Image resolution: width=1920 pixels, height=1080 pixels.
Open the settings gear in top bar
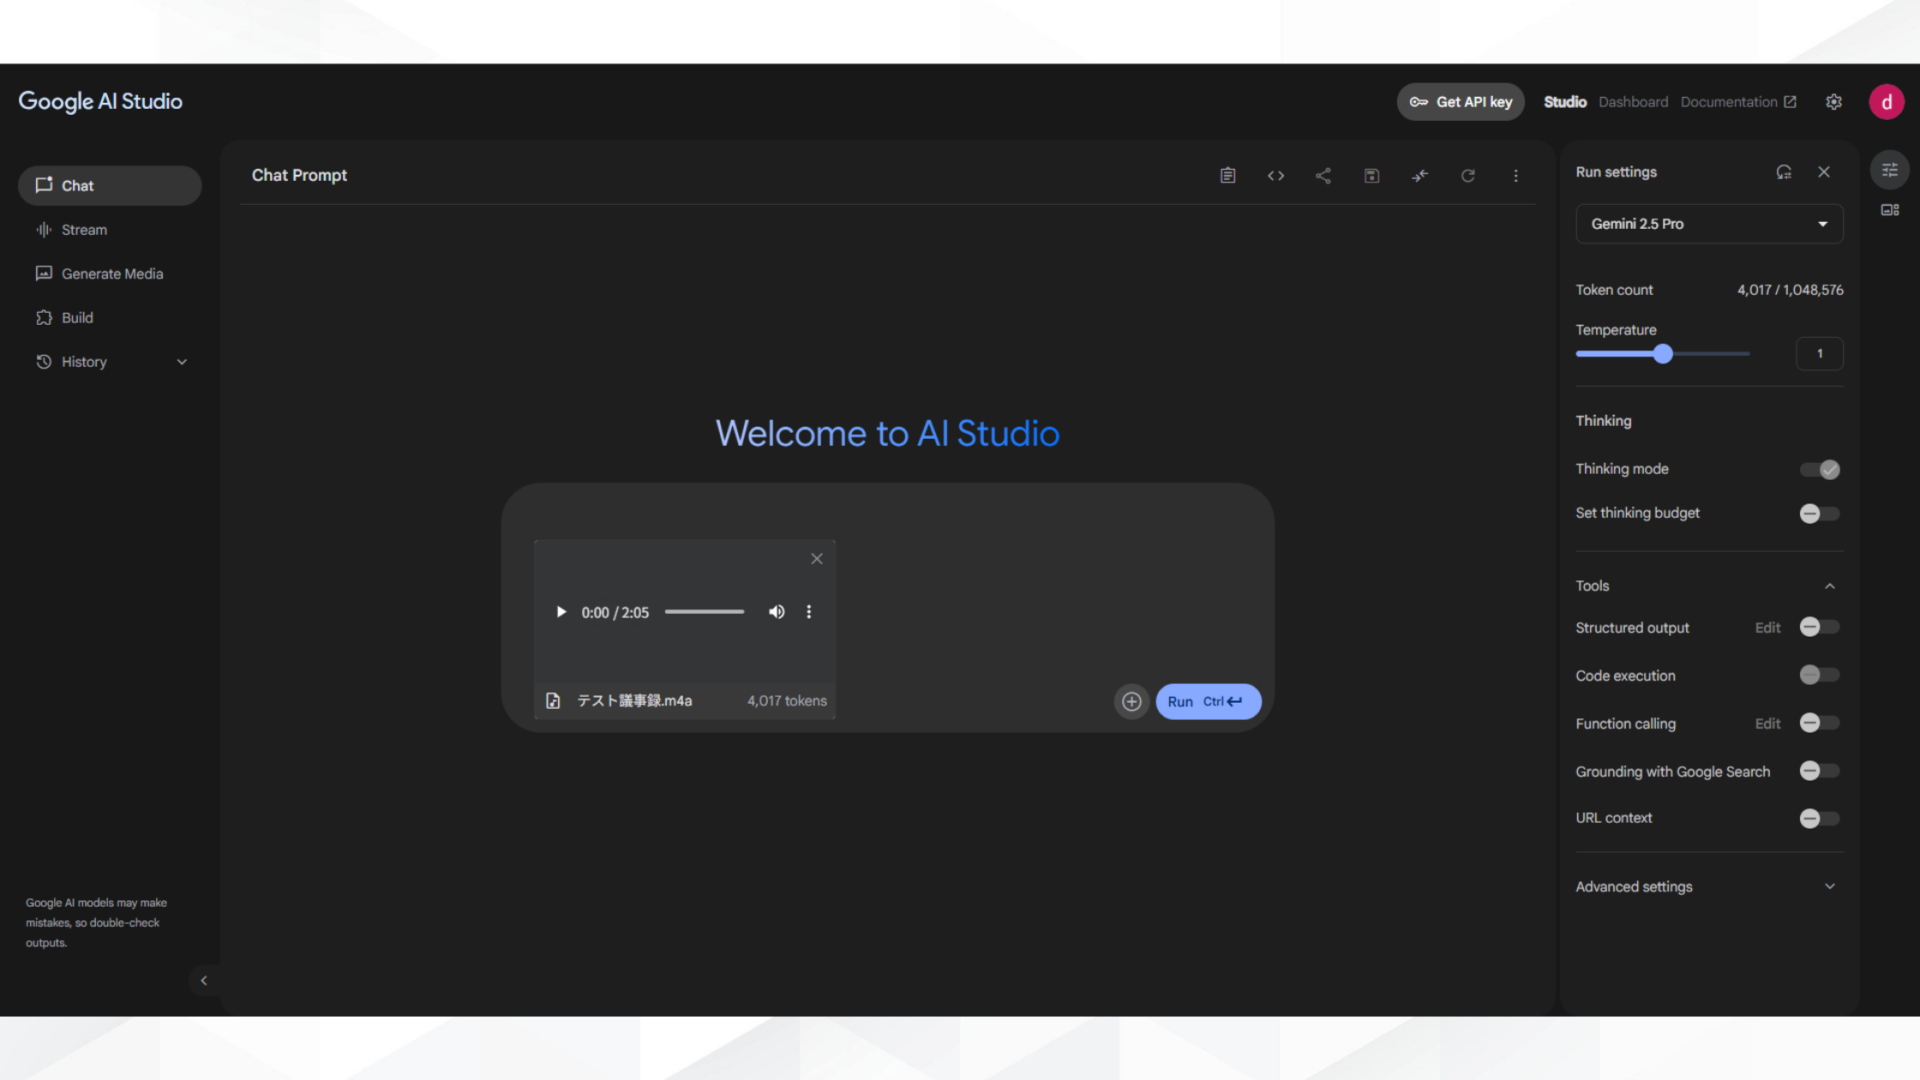[1834, 101]
